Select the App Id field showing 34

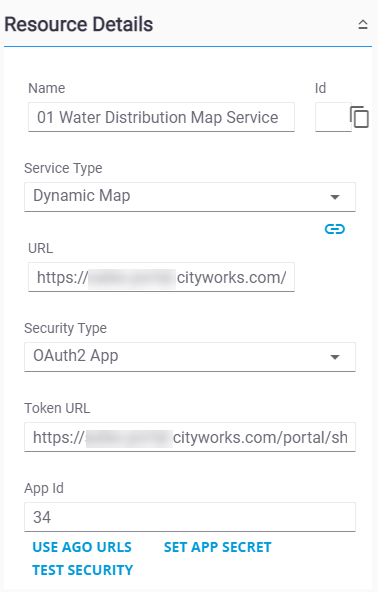190,517
